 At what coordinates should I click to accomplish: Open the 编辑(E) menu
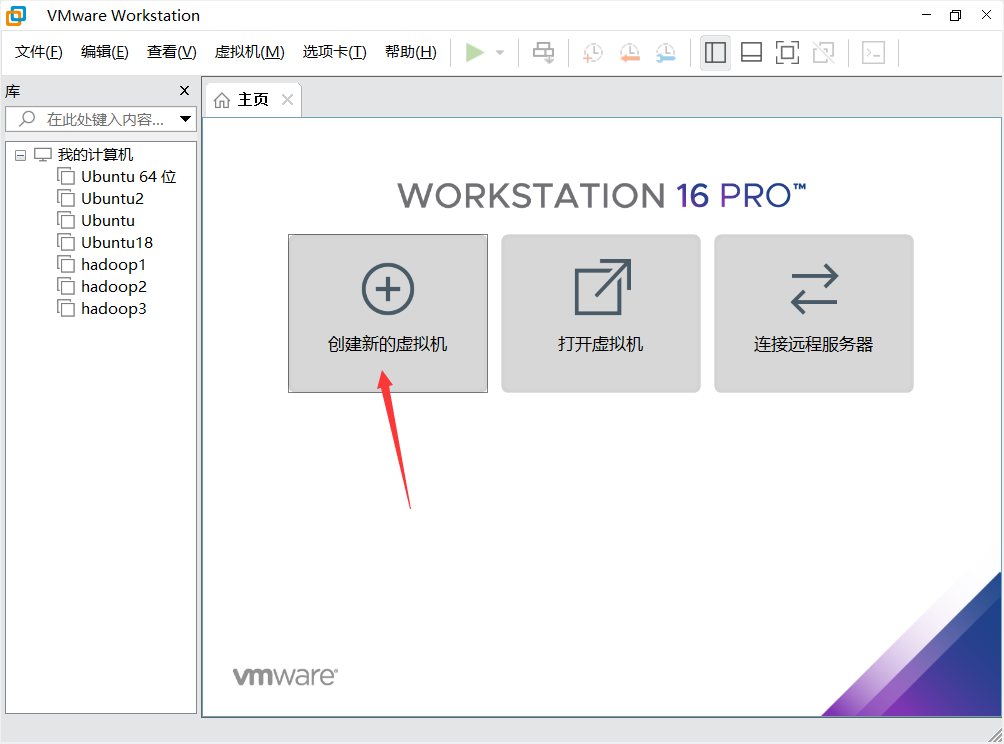[105, 52]
